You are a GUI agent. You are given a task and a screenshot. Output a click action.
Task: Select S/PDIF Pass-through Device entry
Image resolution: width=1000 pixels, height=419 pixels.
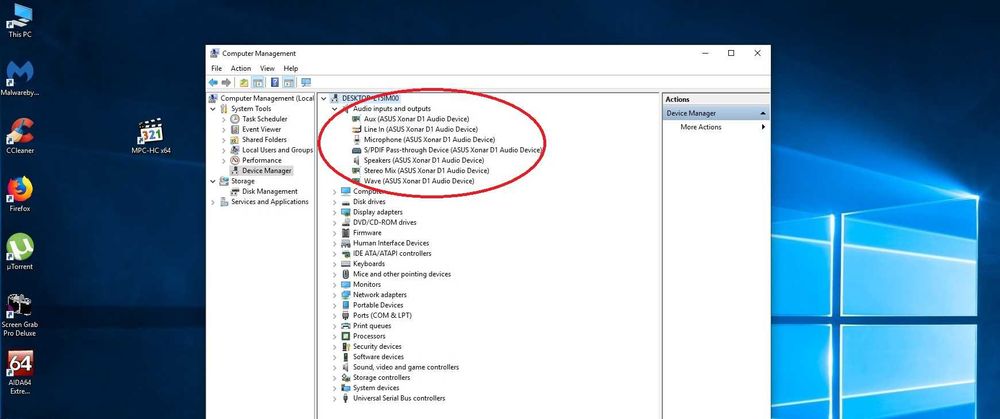[x=452, y=150]
